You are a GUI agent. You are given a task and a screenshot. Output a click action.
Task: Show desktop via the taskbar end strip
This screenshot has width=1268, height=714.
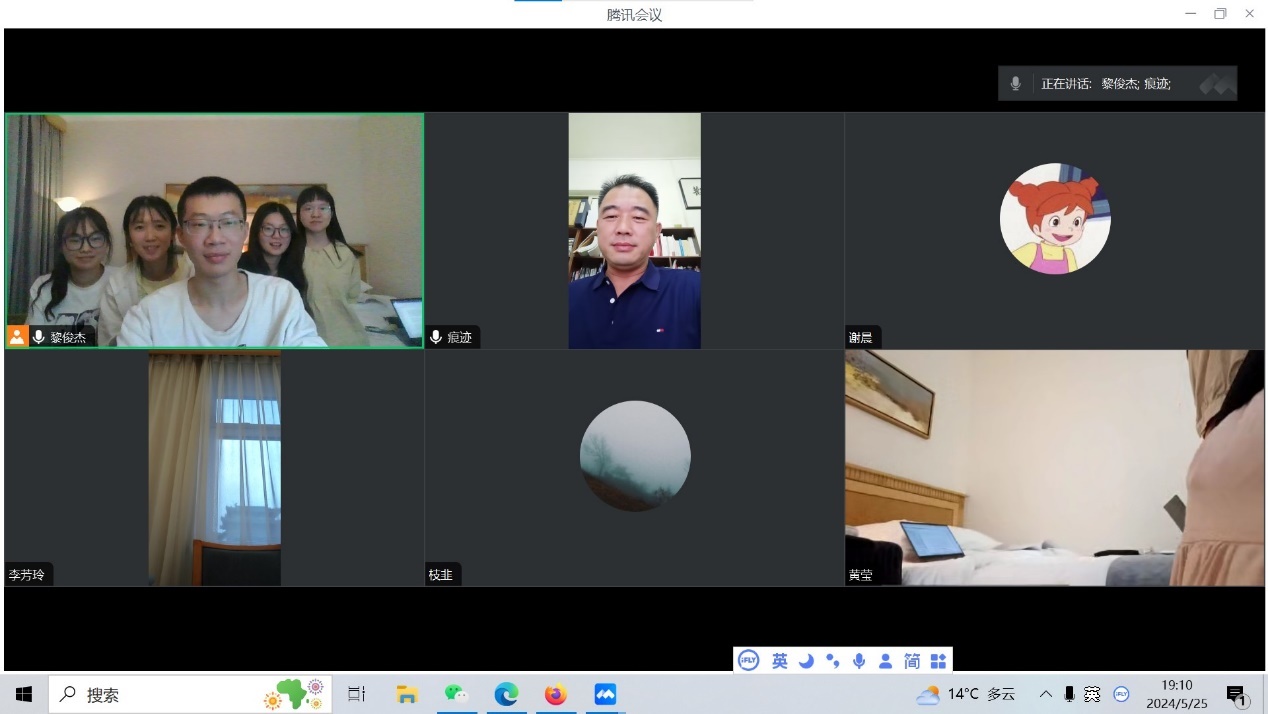click(x=1265, y=694)
